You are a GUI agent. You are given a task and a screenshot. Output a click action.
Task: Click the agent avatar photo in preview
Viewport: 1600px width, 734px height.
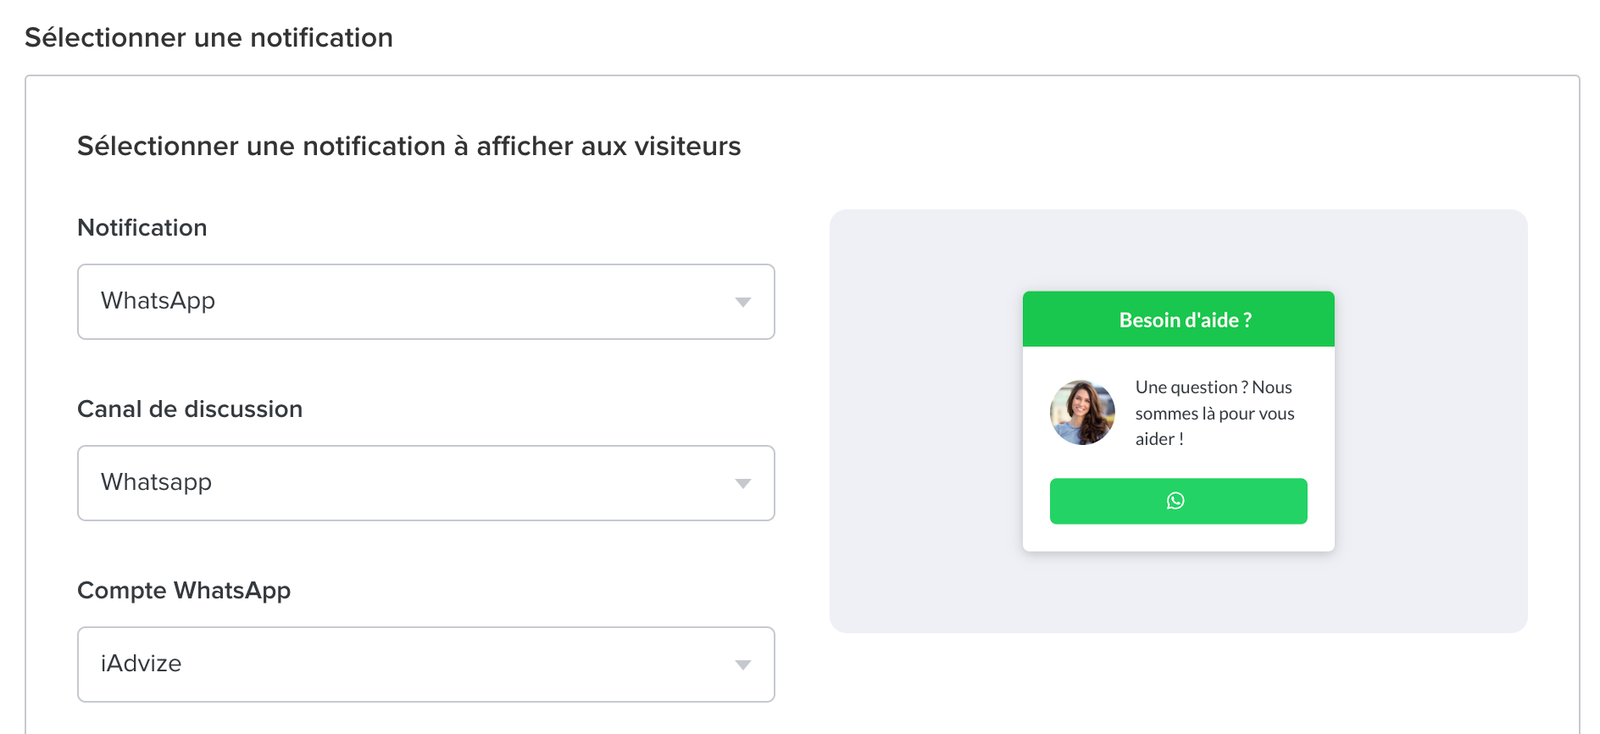click(1082, 412)
